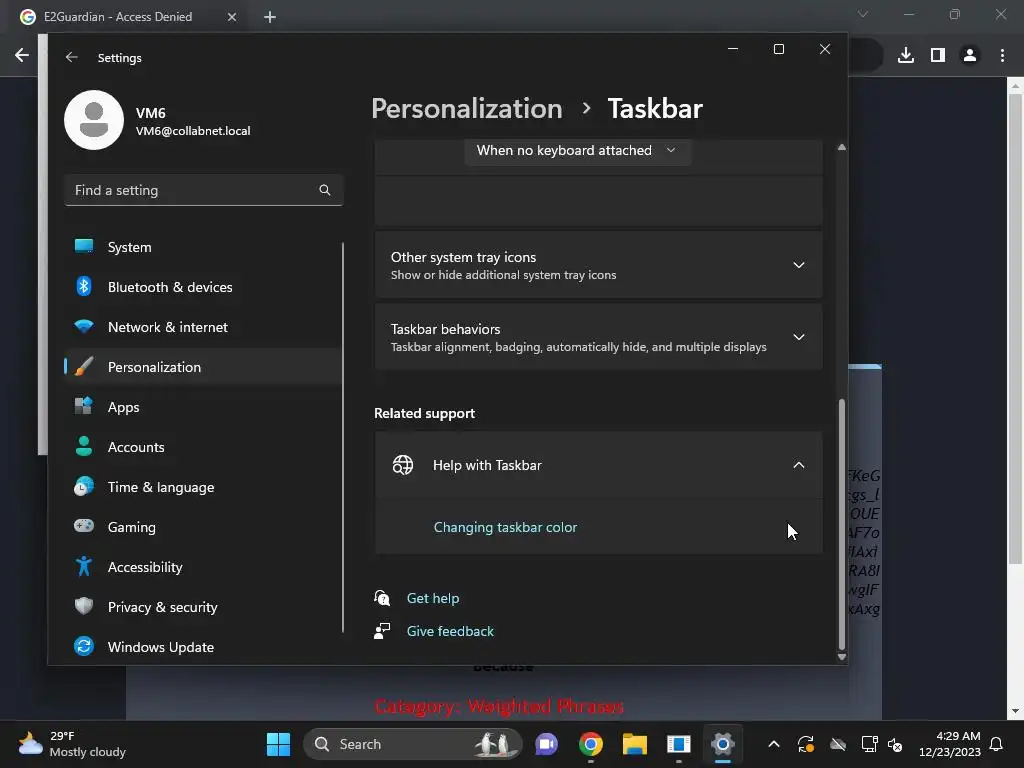Collapse Help with Taskbar section

[598, 465]
